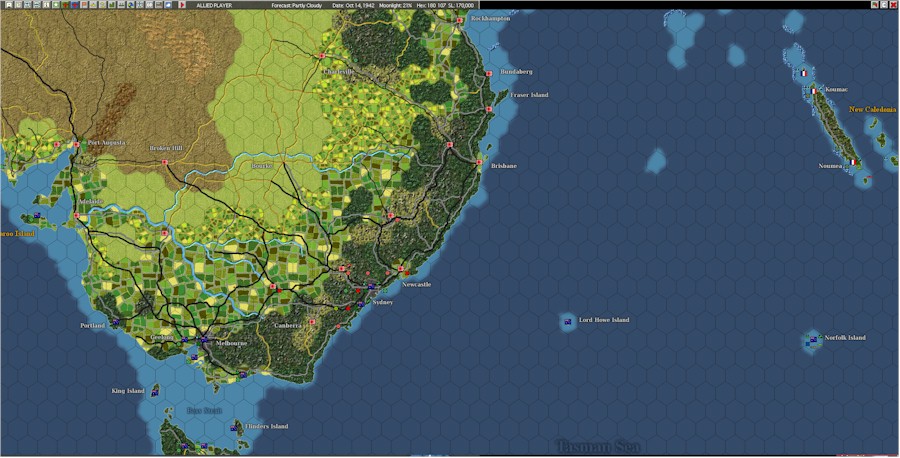Click the red star on blue toolbar icon

(75, 5)
